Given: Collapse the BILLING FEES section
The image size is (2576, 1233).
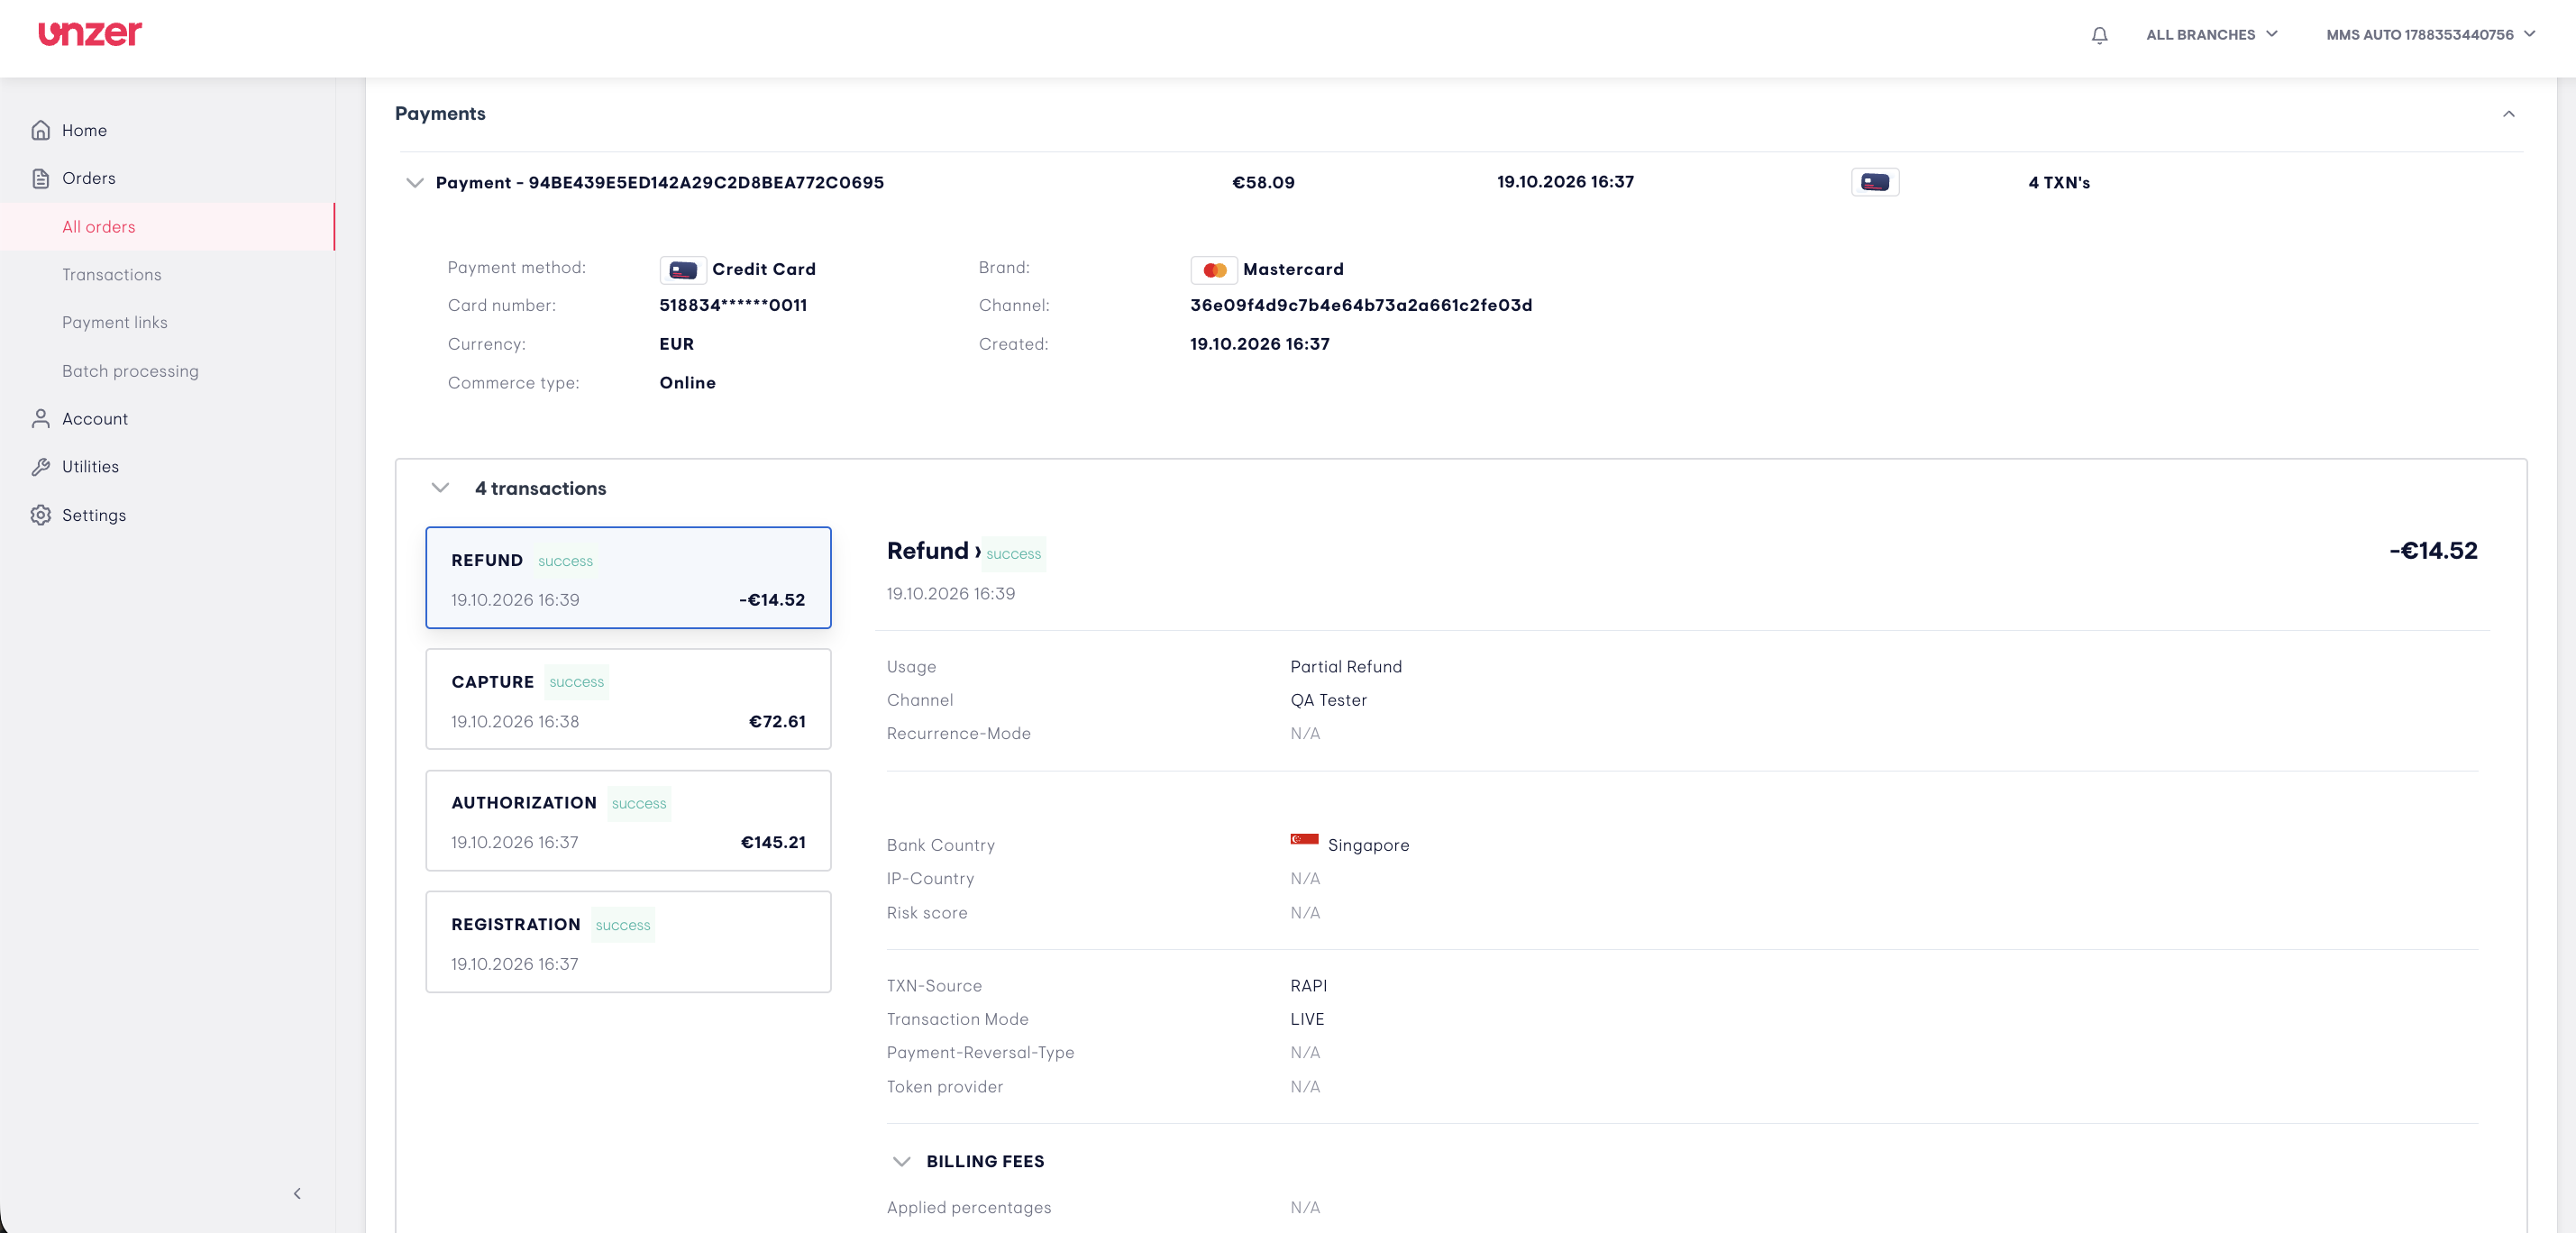Looking at the screenshot, I should click(x=901, y=1161).
